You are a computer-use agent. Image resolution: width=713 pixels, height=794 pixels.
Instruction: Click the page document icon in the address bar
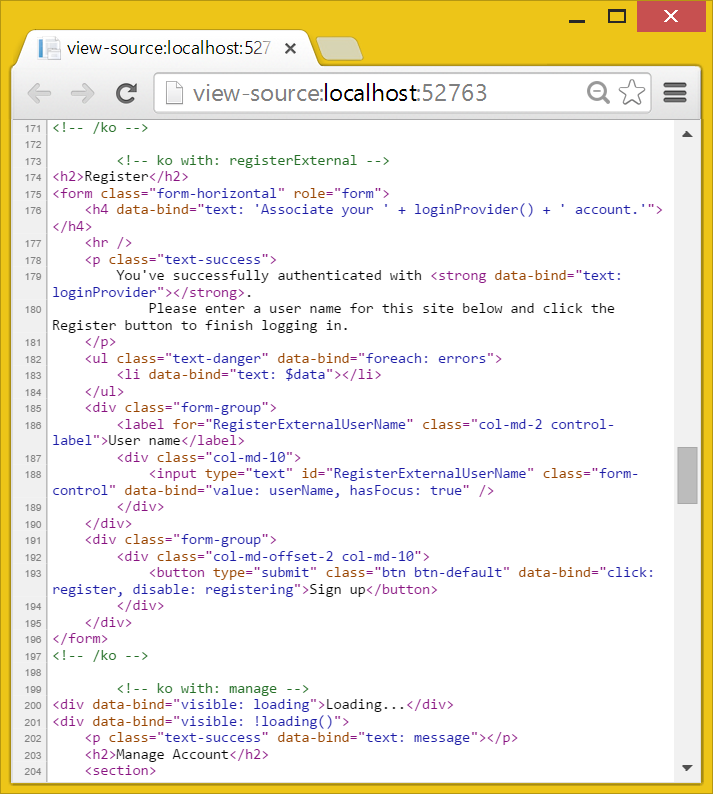click(174, 93)
